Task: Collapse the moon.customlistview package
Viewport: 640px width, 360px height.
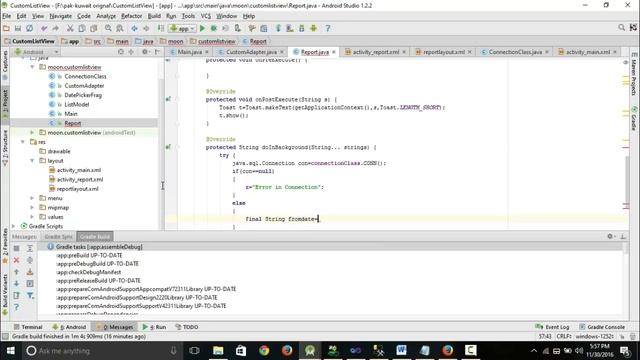Action: click(x=32, y=67)
